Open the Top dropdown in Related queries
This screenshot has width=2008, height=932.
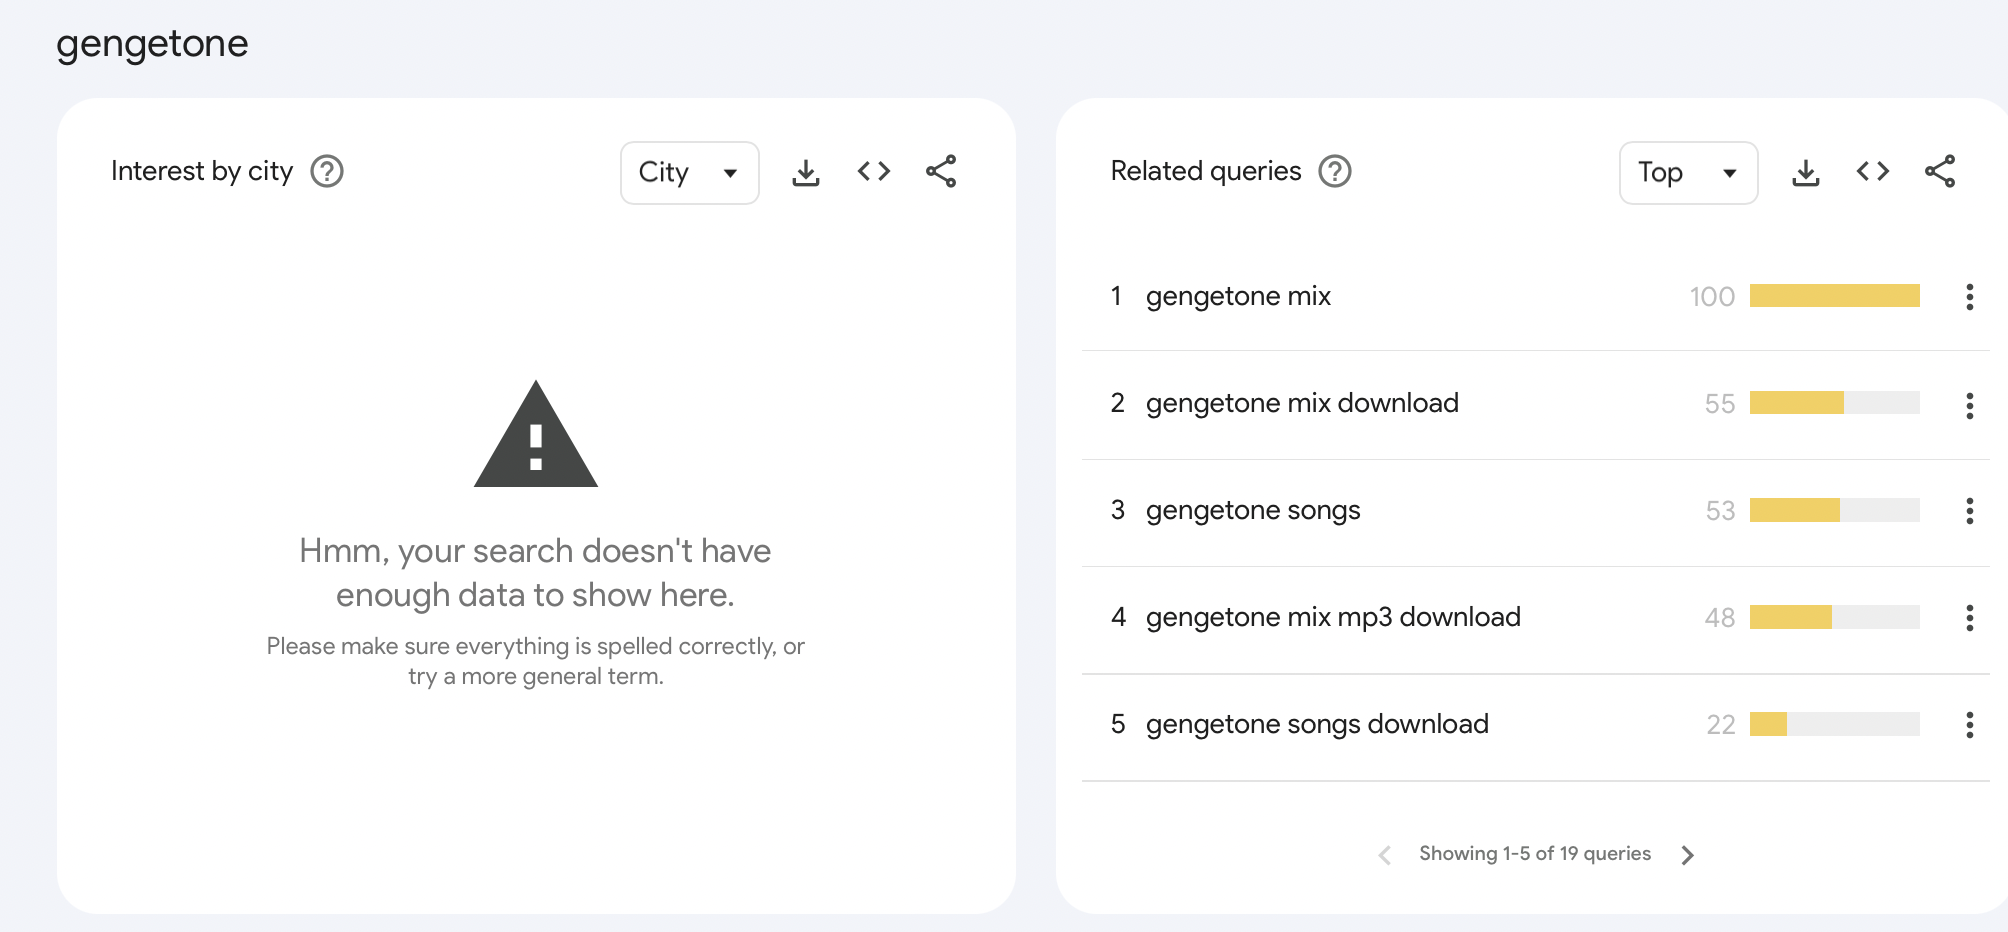pos(1688,173)
